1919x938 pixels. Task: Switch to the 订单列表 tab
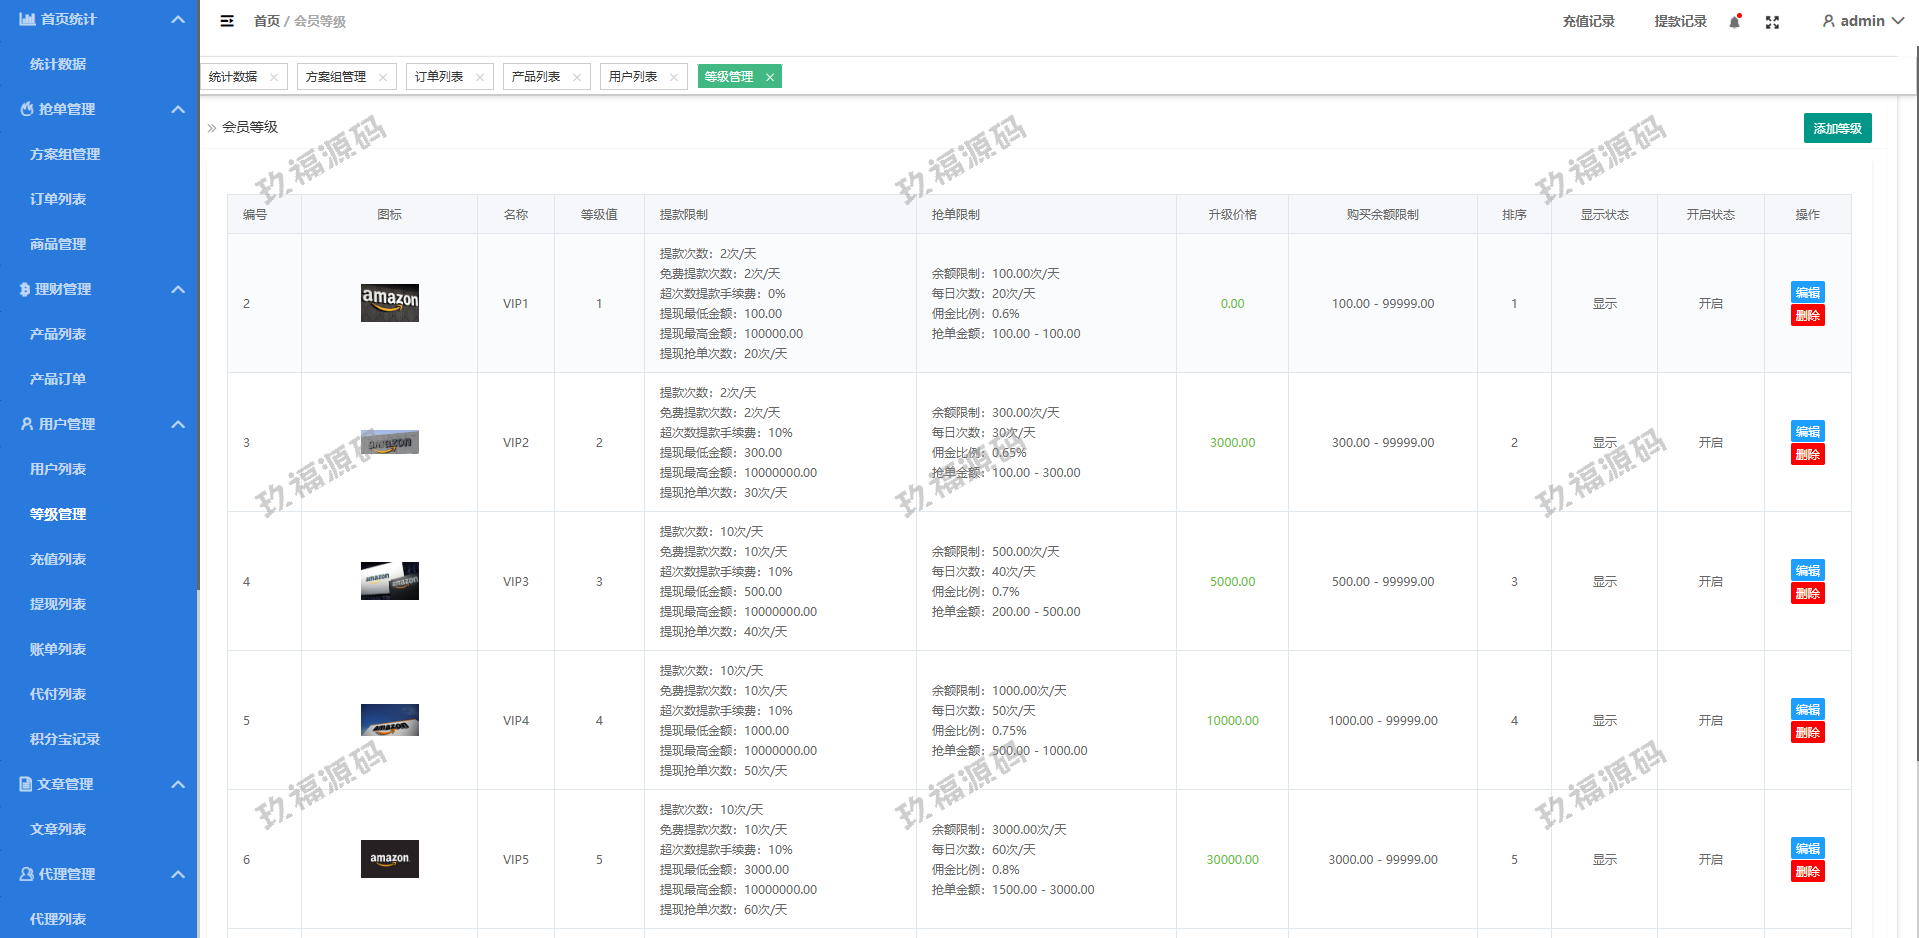coord(439,77)
